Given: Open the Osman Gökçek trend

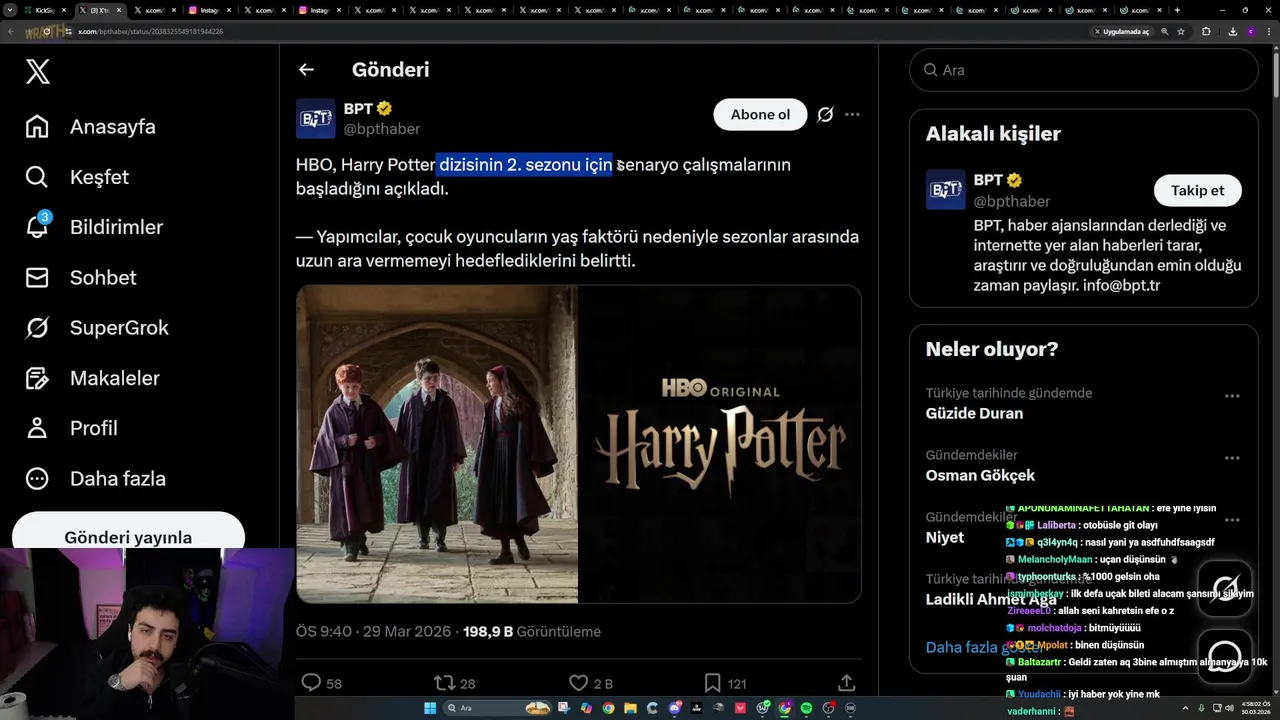Looking at the screenshot, I should [x=980, y=475].
